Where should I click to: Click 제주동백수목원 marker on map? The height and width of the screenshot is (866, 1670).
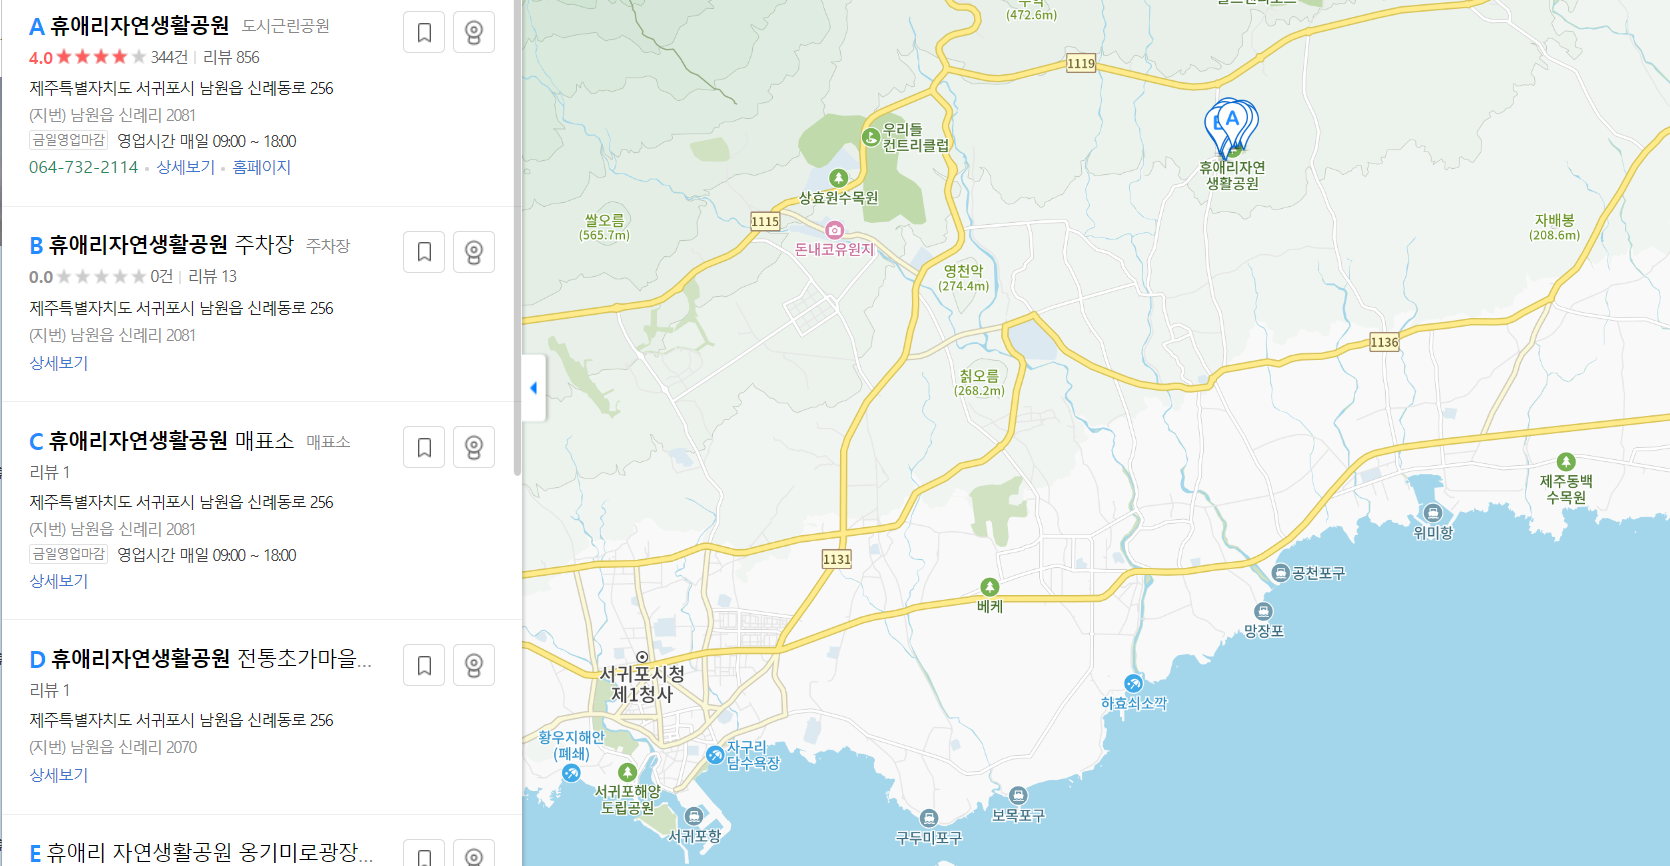pyautogui.click(x=1566, y=462)
